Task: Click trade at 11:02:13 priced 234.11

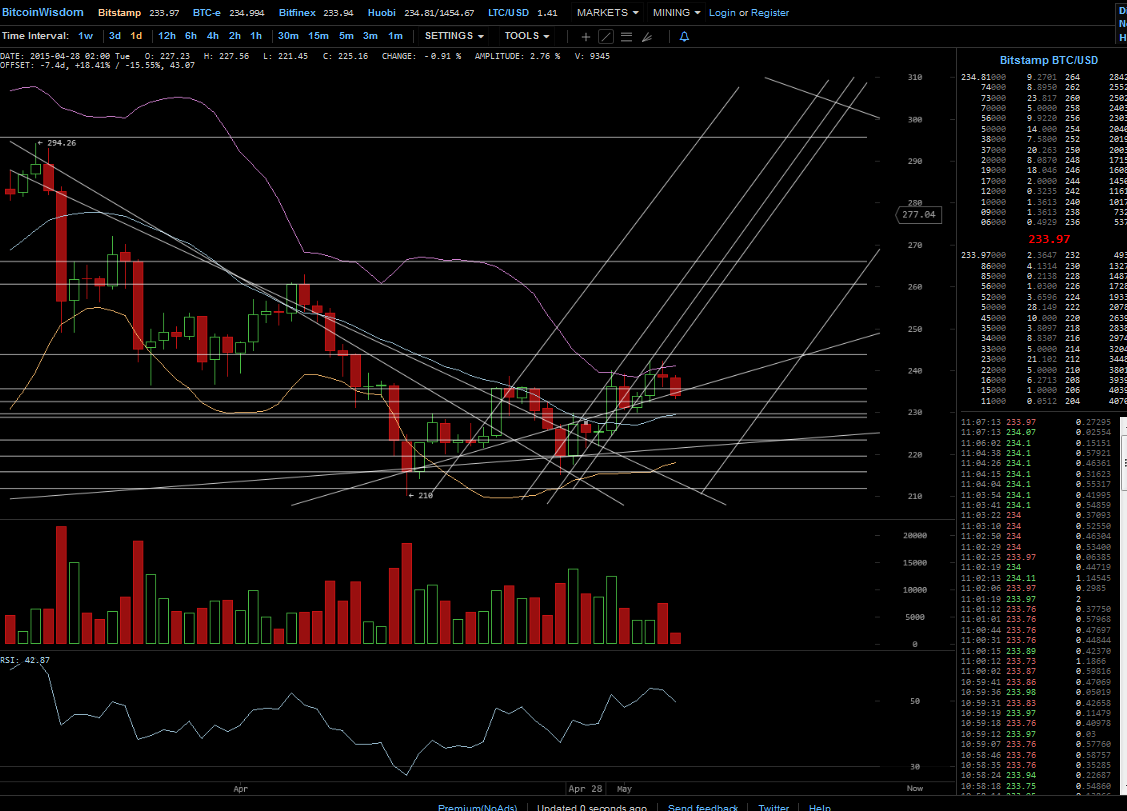Action: pos(1037,578)
